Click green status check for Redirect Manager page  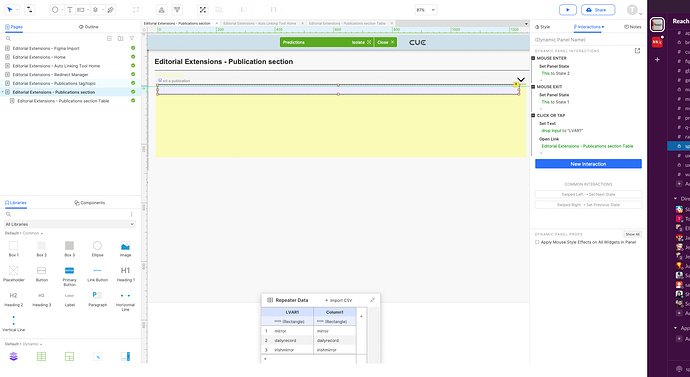(133, 75)
